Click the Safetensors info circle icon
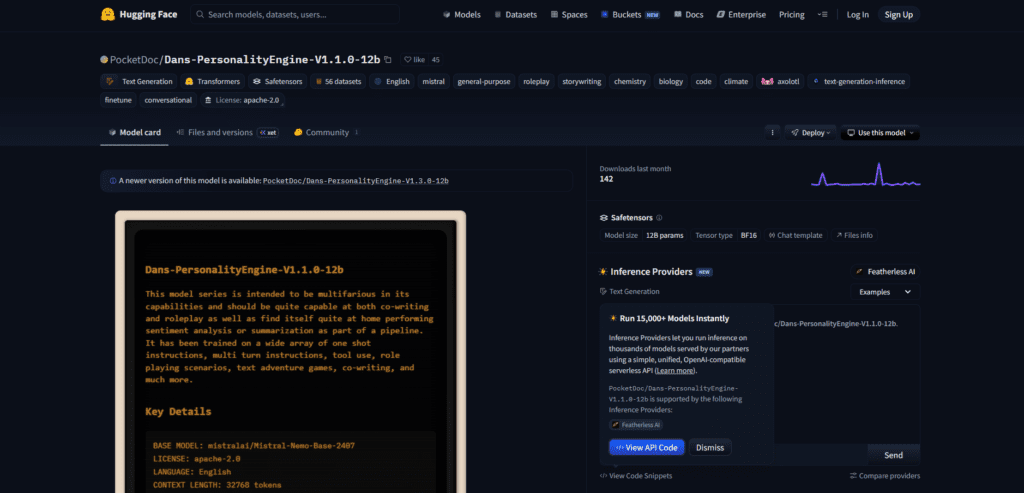 pos(659,217)
